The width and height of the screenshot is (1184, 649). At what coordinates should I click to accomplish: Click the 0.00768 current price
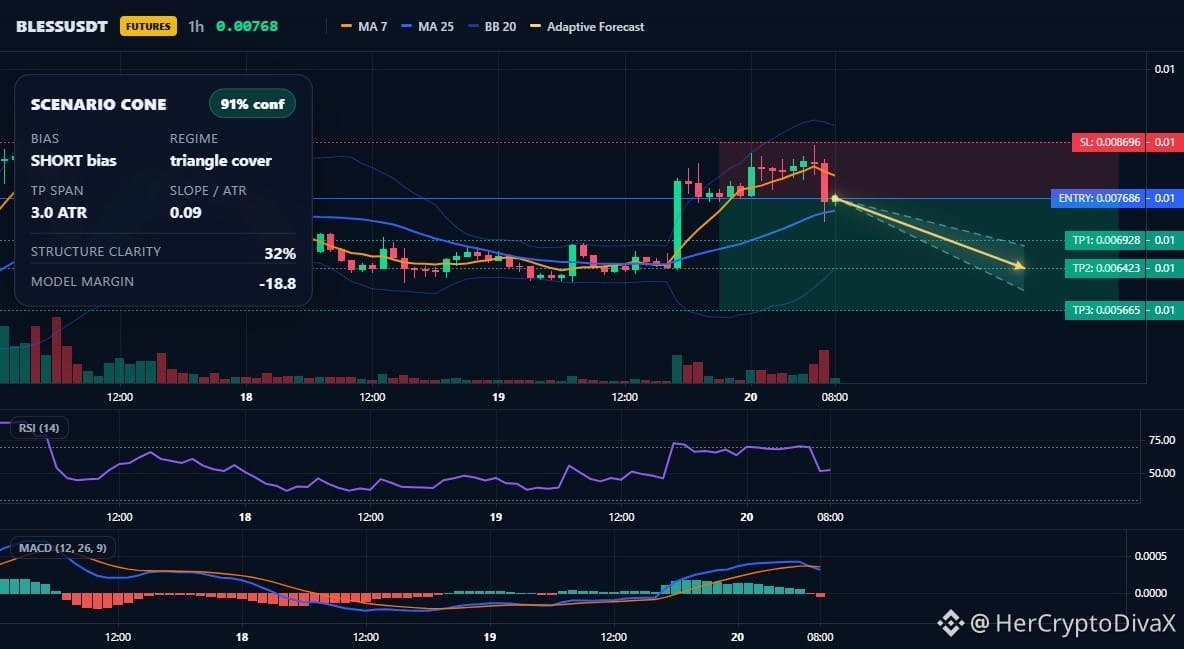(x=247, y=26)
